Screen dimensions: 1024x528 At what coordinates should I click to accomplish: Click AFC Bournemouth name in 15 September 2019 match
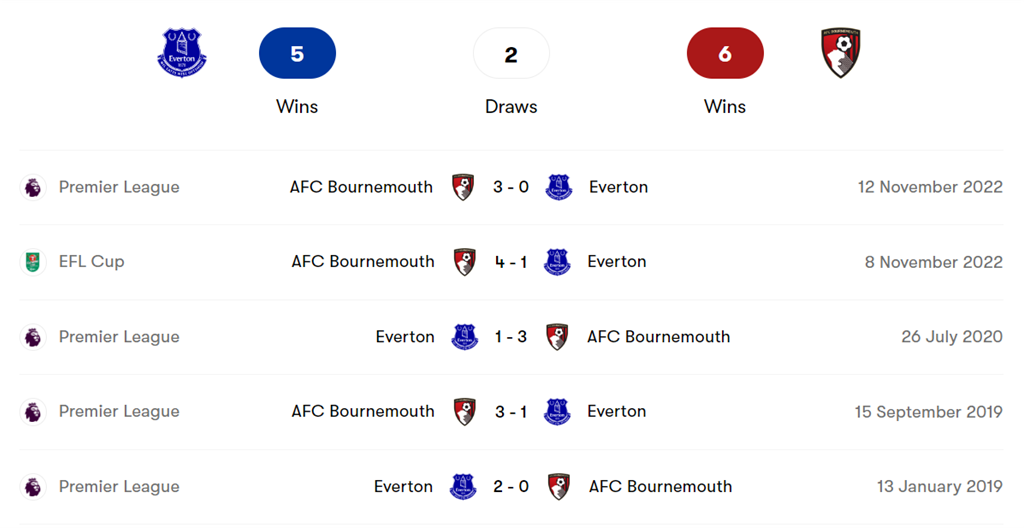point(363,412)
